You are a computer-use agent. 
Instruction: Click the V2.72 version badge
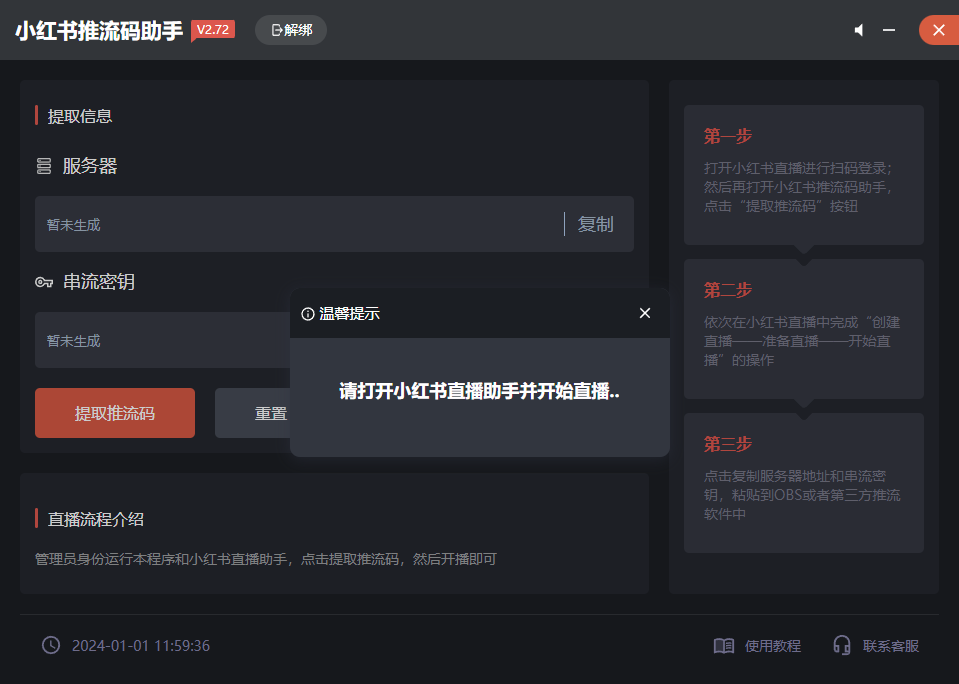tap(213, 30)
